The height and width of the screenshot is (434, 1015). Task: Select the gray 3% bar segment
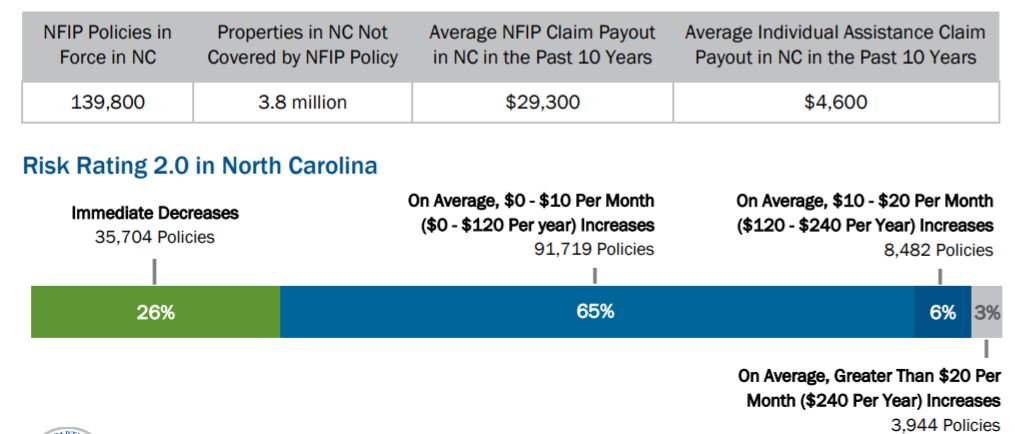tap(987, 312)
